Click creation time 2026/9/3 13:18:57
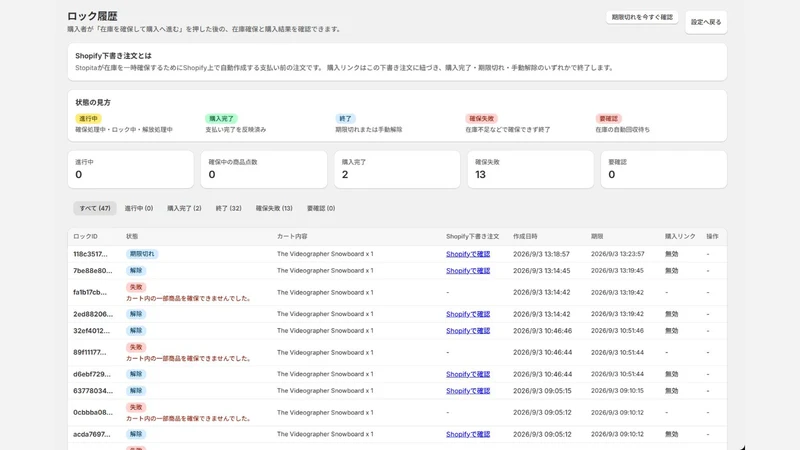This screenshot has width=800, height=450. point(541,254)
